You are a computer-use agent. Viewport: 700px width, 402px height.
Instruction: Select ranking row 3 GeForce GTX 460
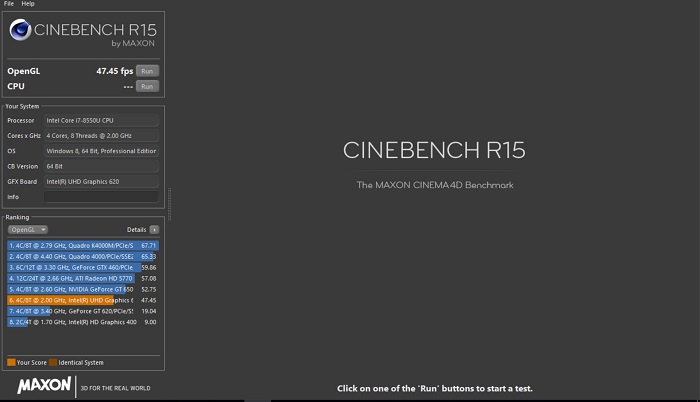click(x=83, y=268)
